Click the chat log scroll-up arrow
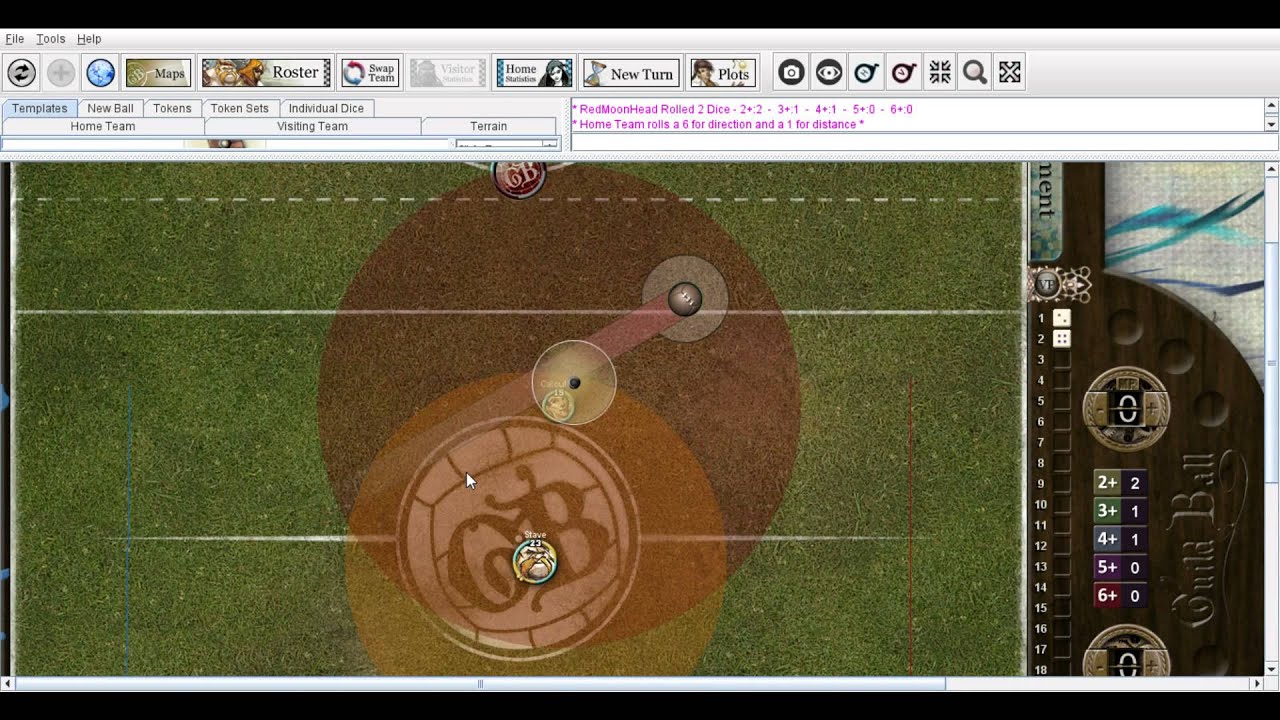The height and width of the screenshot is (720, 1280). (1271, 106)
